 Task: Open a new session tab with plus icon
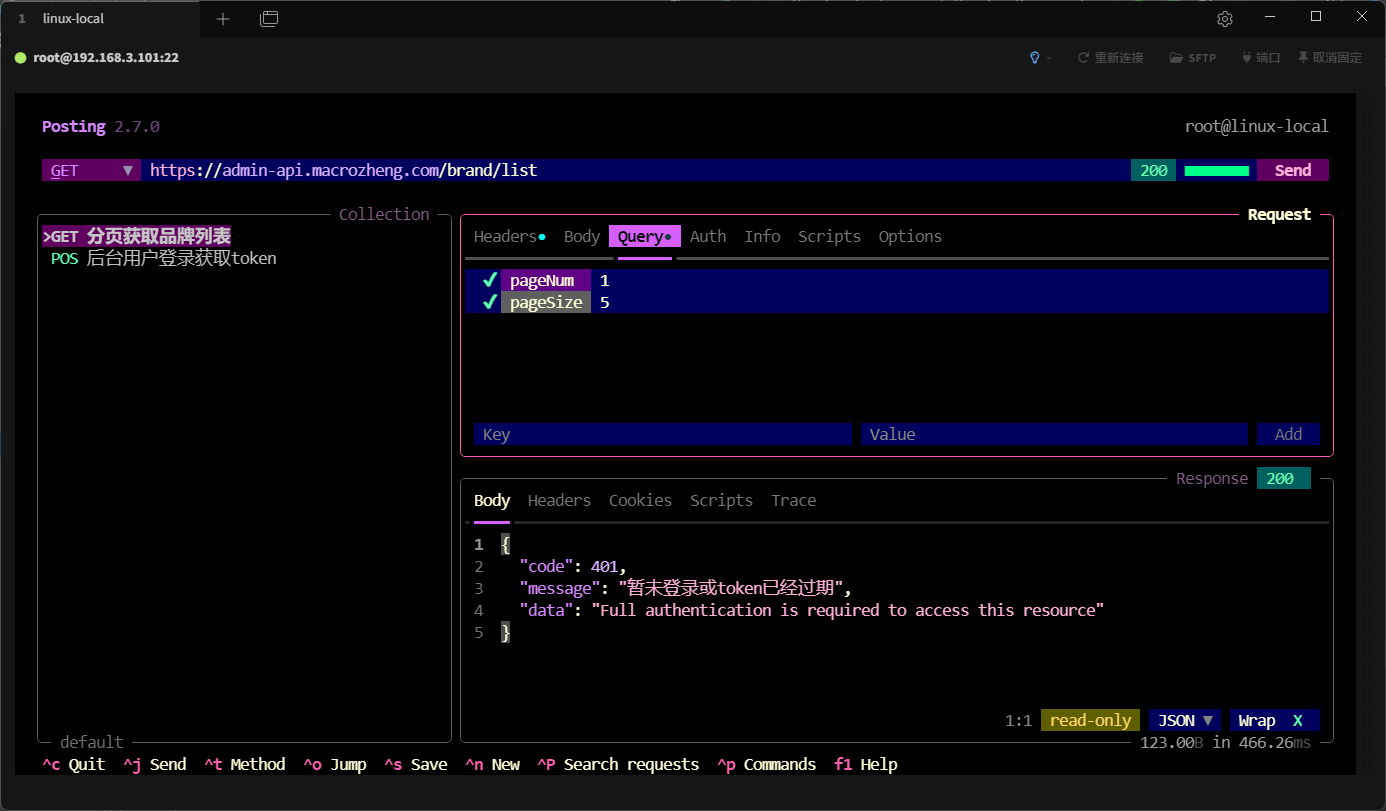coord(223,19)
